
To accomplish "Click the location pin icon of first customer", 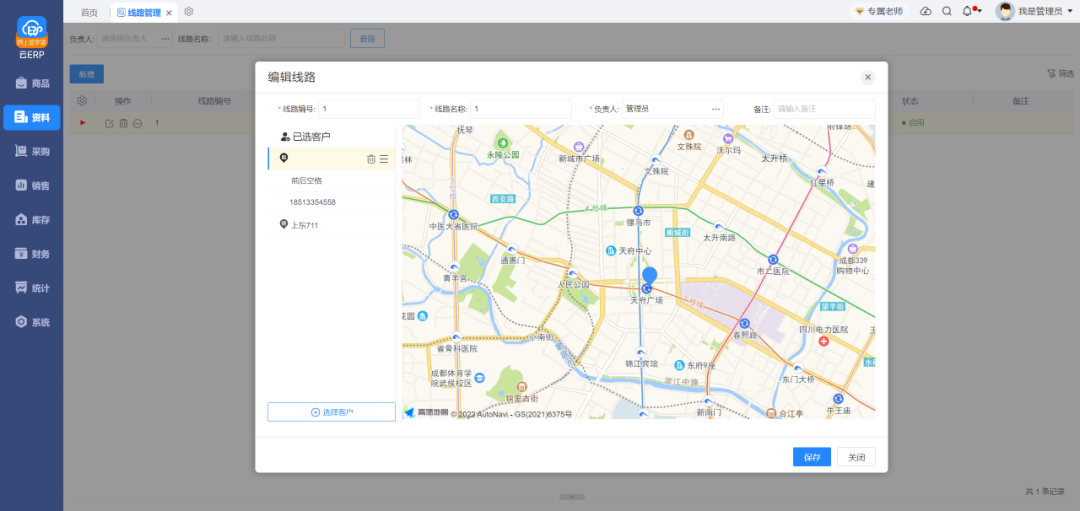I will point(284,158).
